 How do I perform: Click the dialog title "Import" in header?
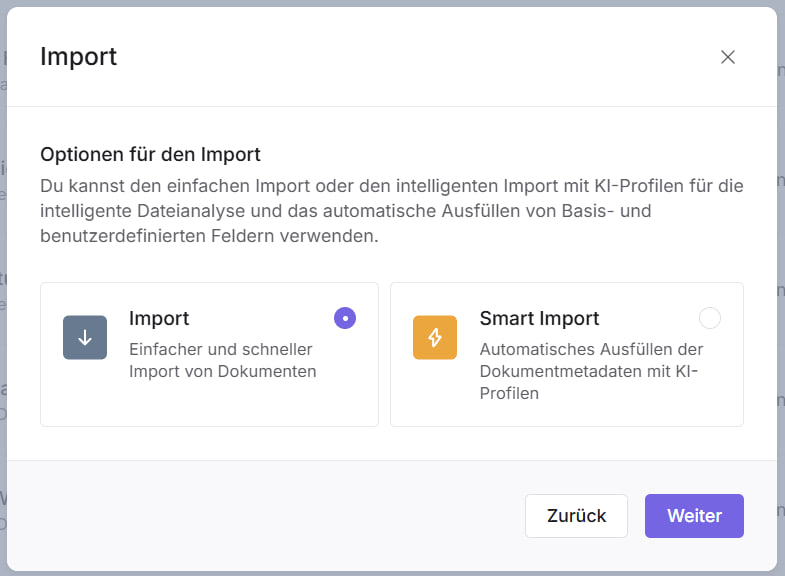point(78,57)
